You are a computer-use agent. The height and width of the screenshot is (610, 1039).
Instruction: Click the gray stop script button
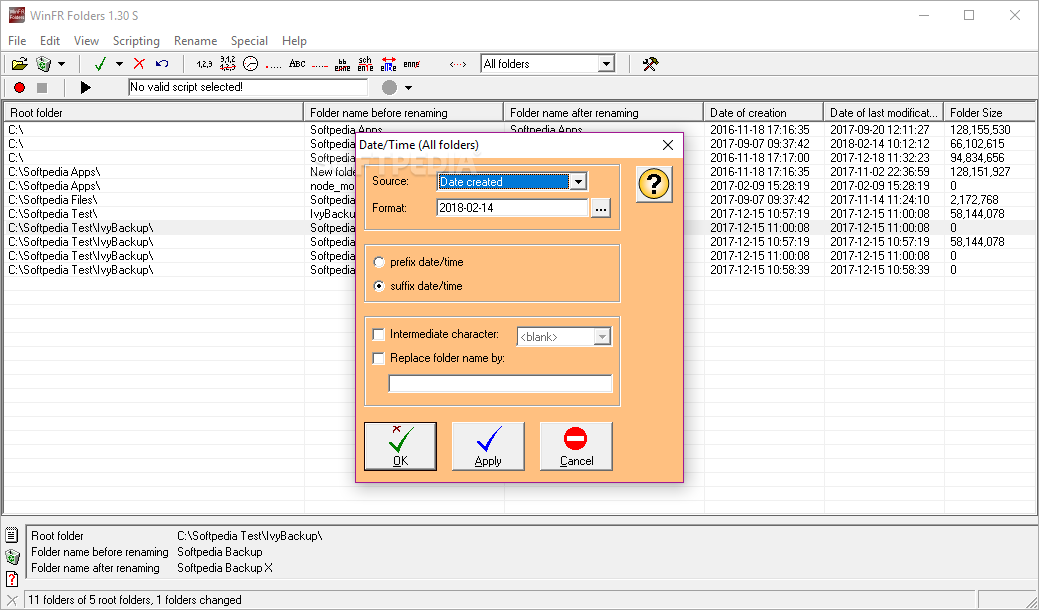click(x=42, y=87)
